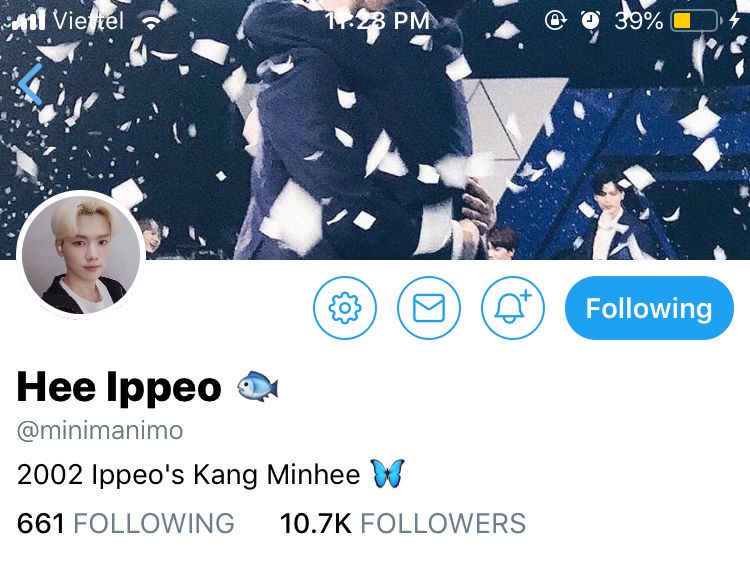Screen dimensions: 750x566
Task: Open the 10.7K Followers list
Action: (x=403, y=523)
